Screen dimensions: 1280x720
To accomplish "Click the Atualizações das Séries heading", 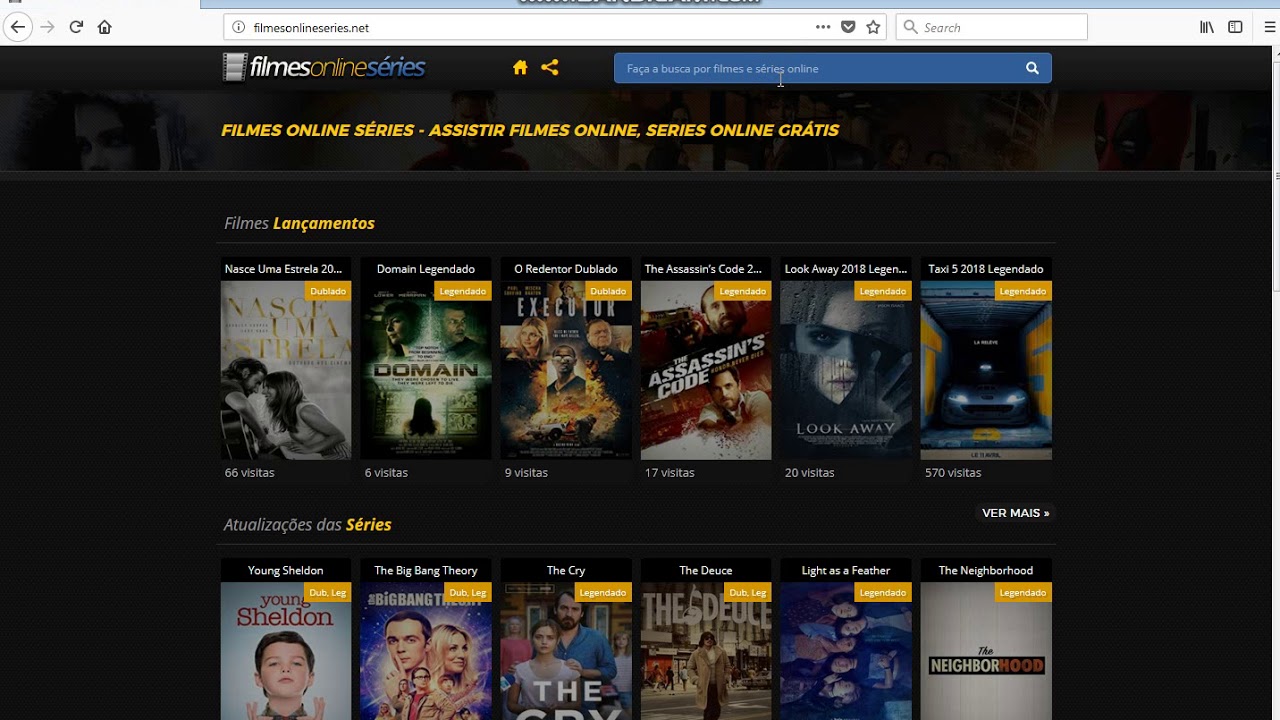I will (307, 524).
